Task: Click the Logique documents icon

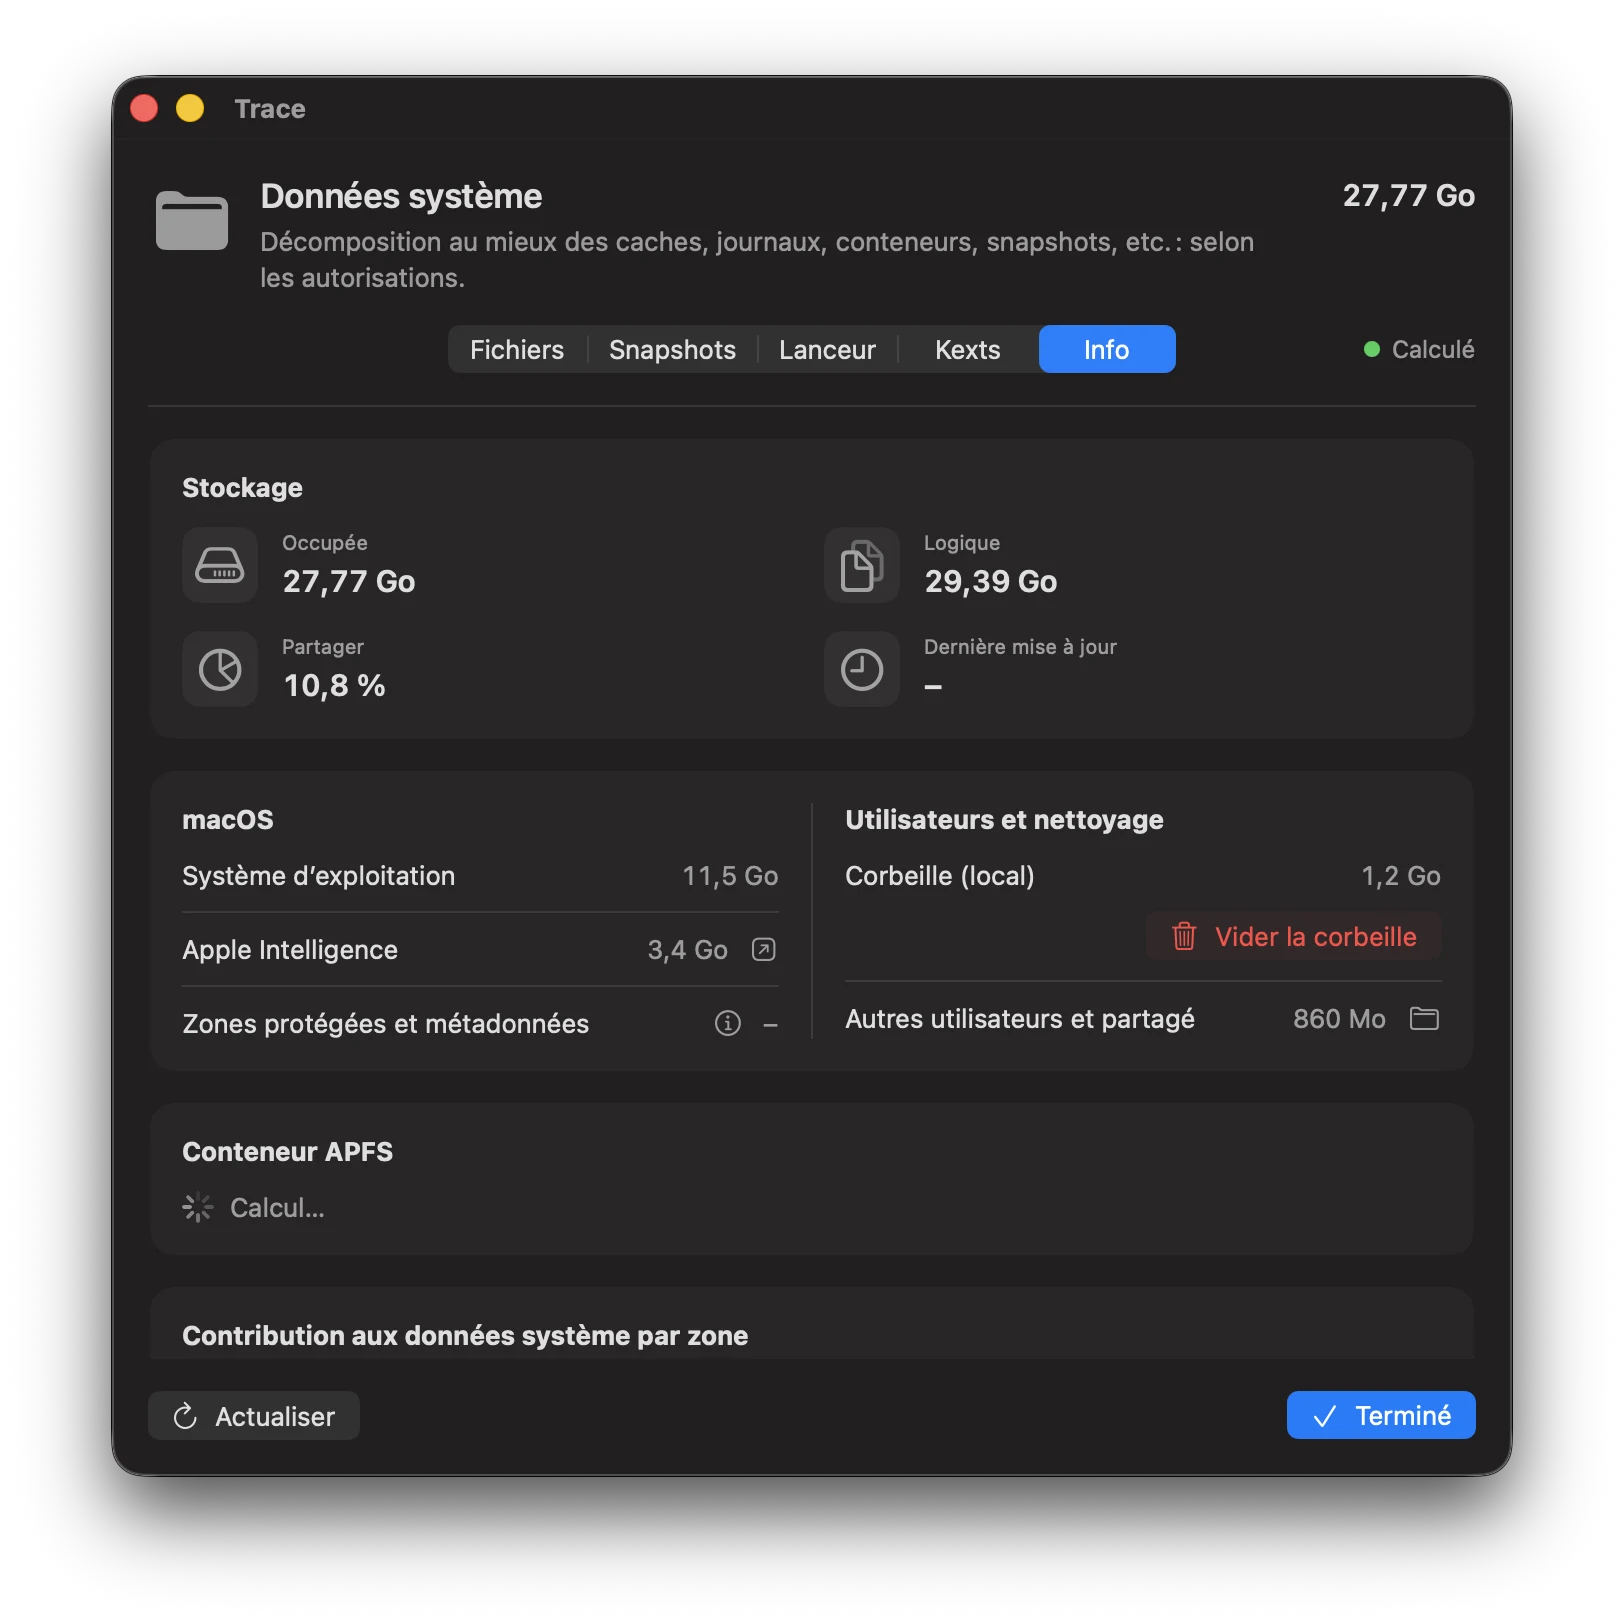Action: pyautogui.click(x=862, y=565)
